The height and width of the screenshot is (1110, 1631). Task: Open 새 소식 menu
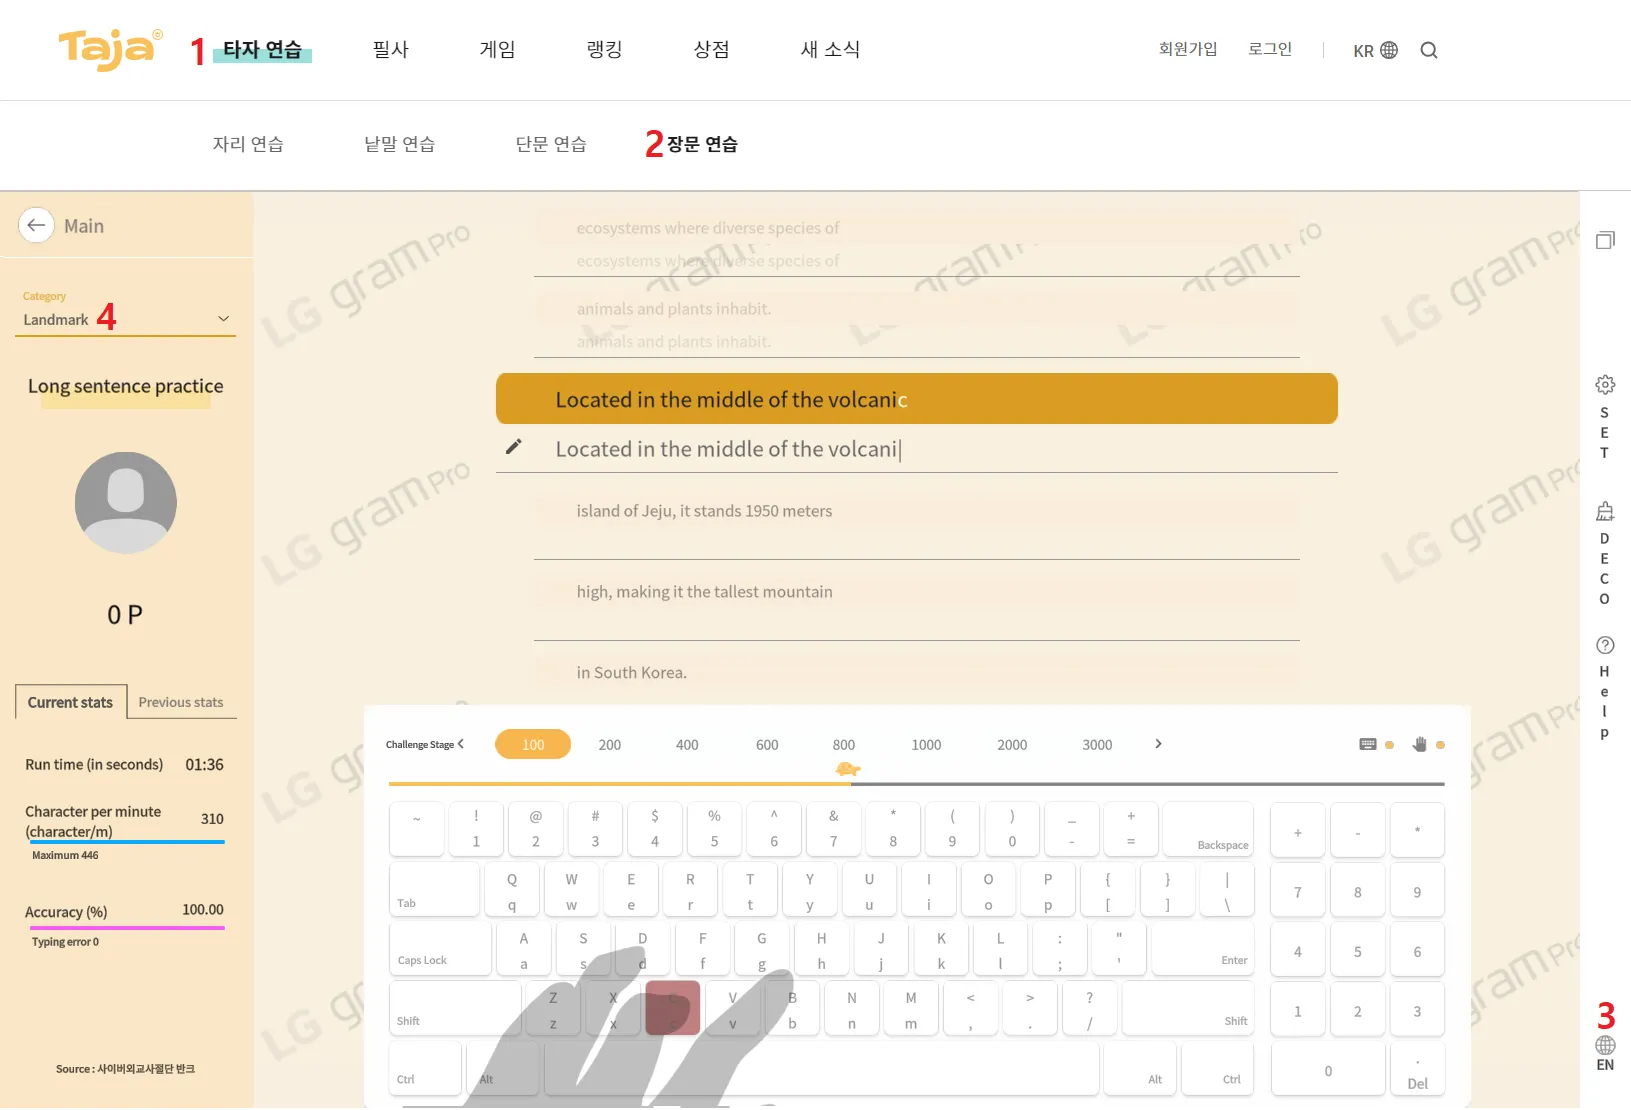[830, 49]
